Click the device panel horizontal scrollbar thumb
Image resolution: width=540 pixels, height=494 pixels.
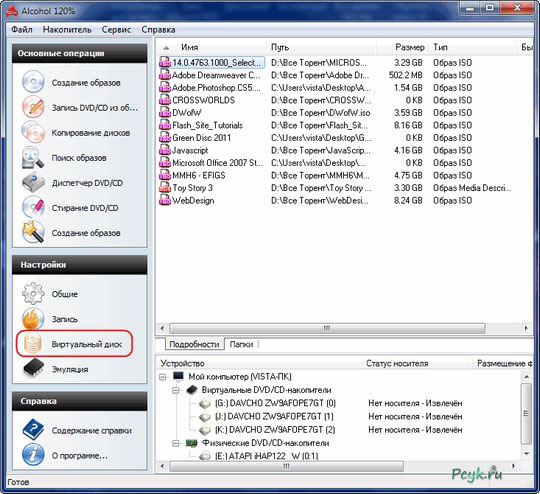(x=286, y=466)
